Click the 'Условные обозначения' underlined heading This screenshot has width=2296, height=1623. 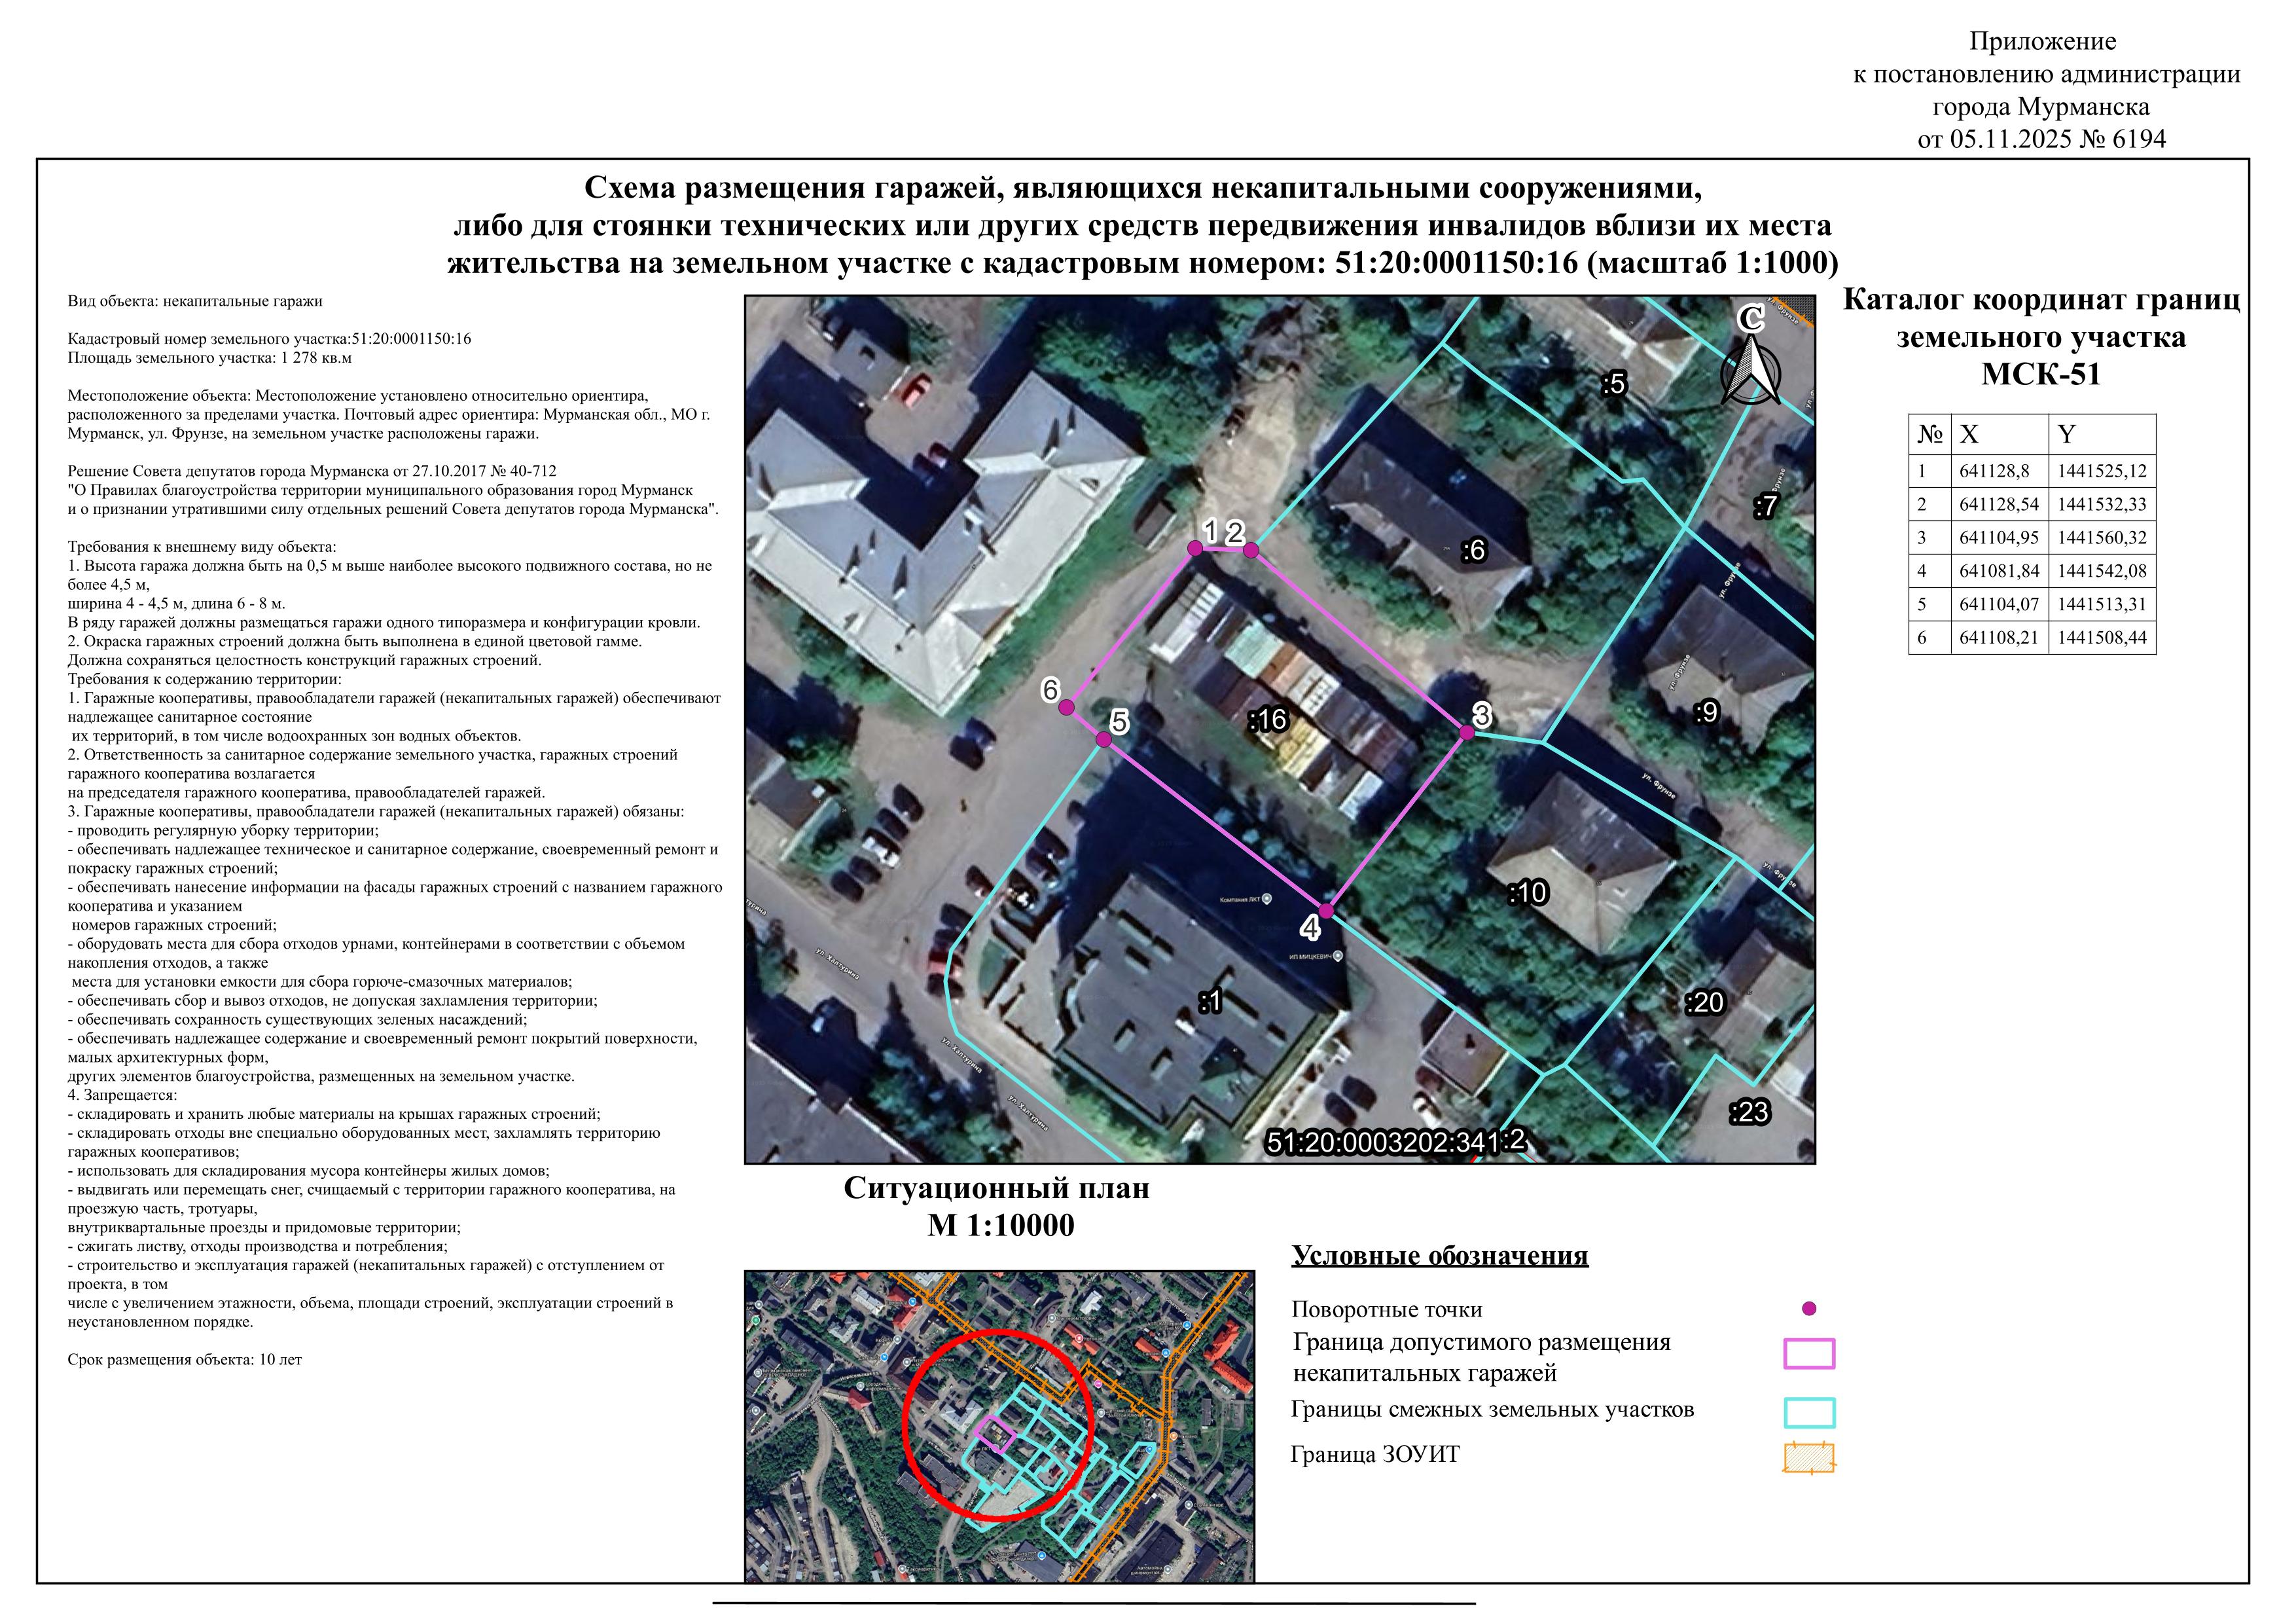tap(1439, 1255)
